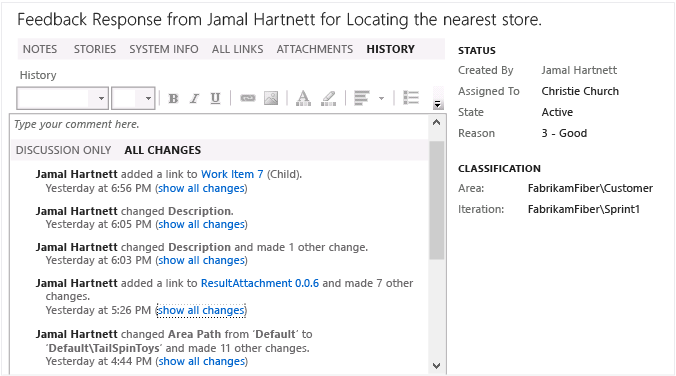Switch to the STORIES tab

coord(95,49)
